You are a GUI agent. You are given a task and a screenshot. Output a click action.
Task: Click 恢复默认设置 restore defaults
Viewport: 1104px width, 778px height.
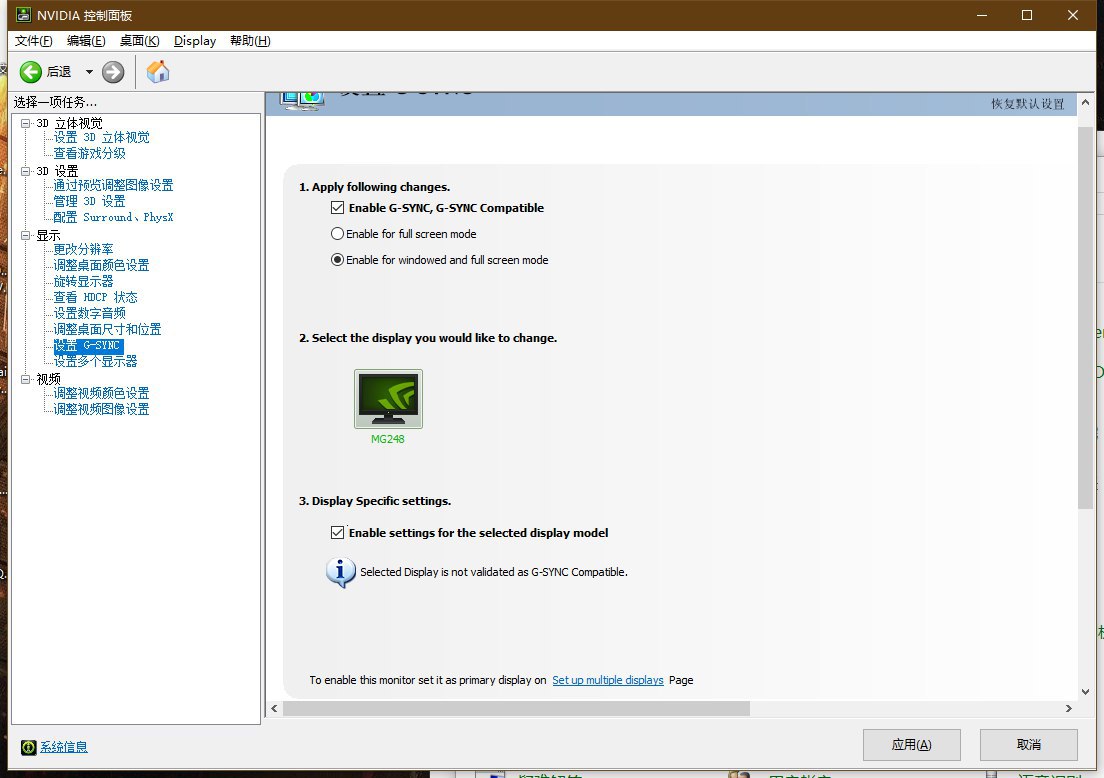tap(1027, 104)
